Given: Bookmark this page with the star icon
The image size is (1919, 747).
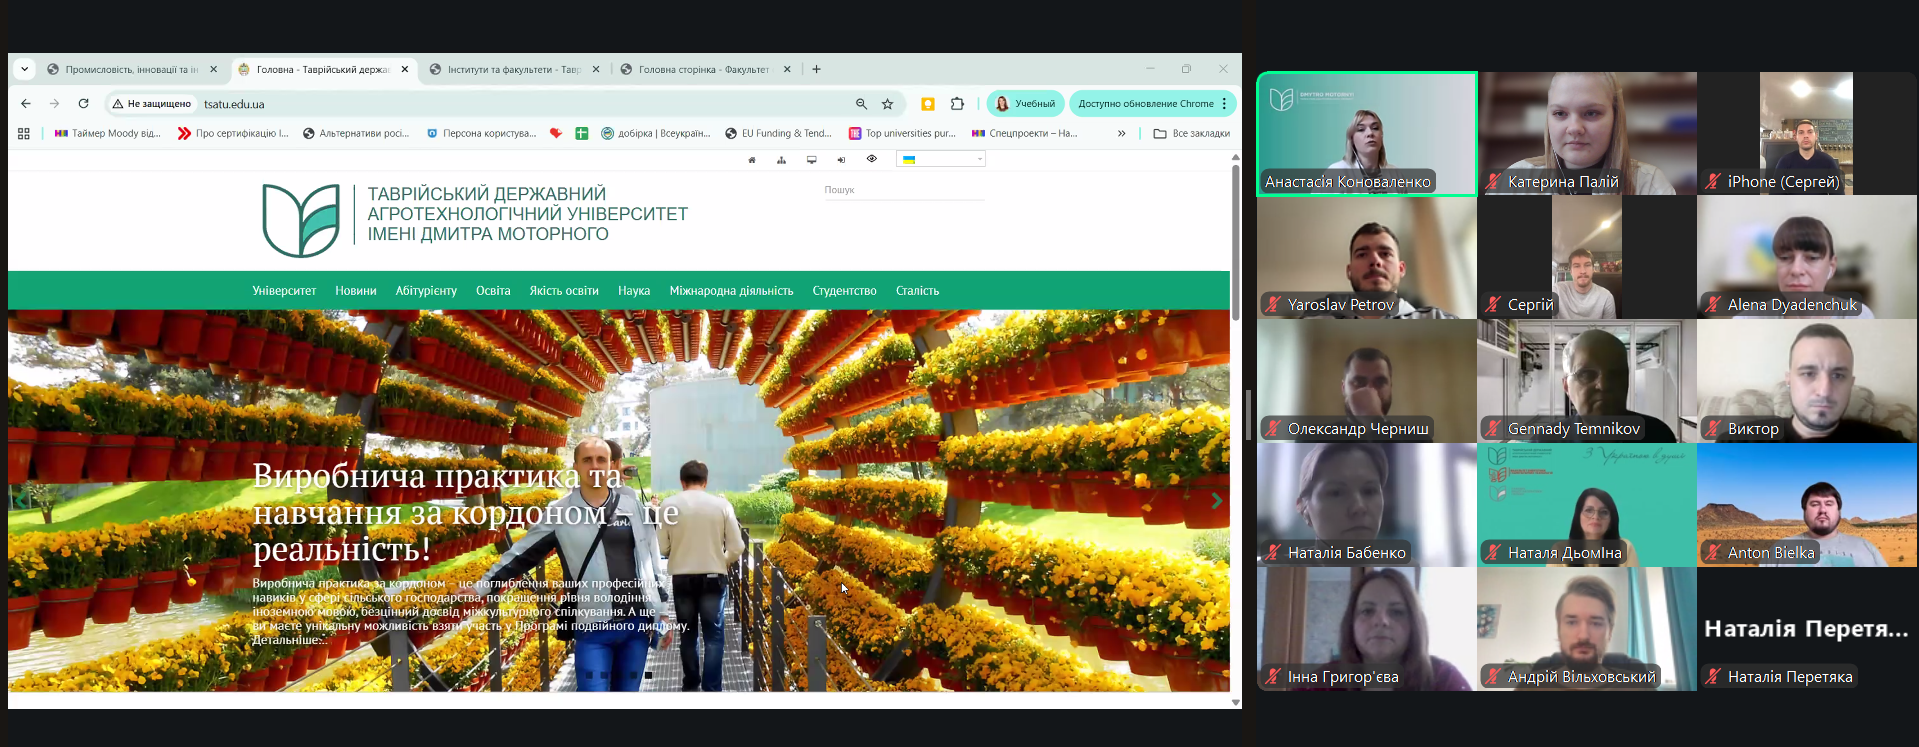Looking at the screenshot, I should tap(887, 104).
